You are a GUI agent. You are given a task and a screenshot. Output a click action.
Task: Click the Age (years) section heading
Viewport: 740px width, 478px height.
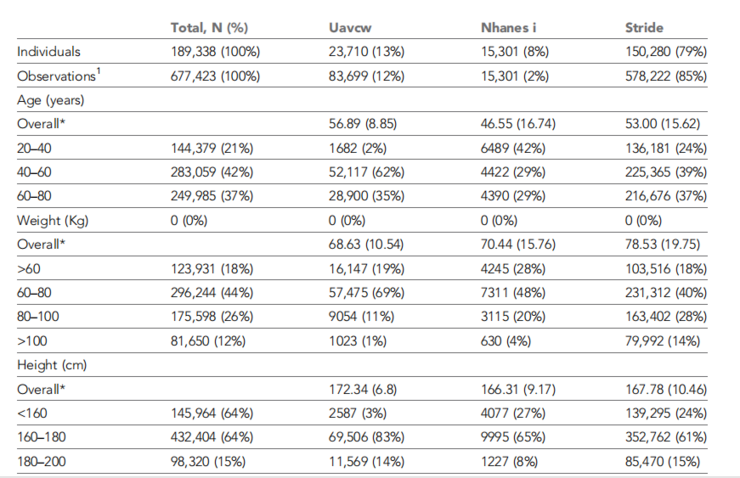pyautogui.click(x=51, y=99)
